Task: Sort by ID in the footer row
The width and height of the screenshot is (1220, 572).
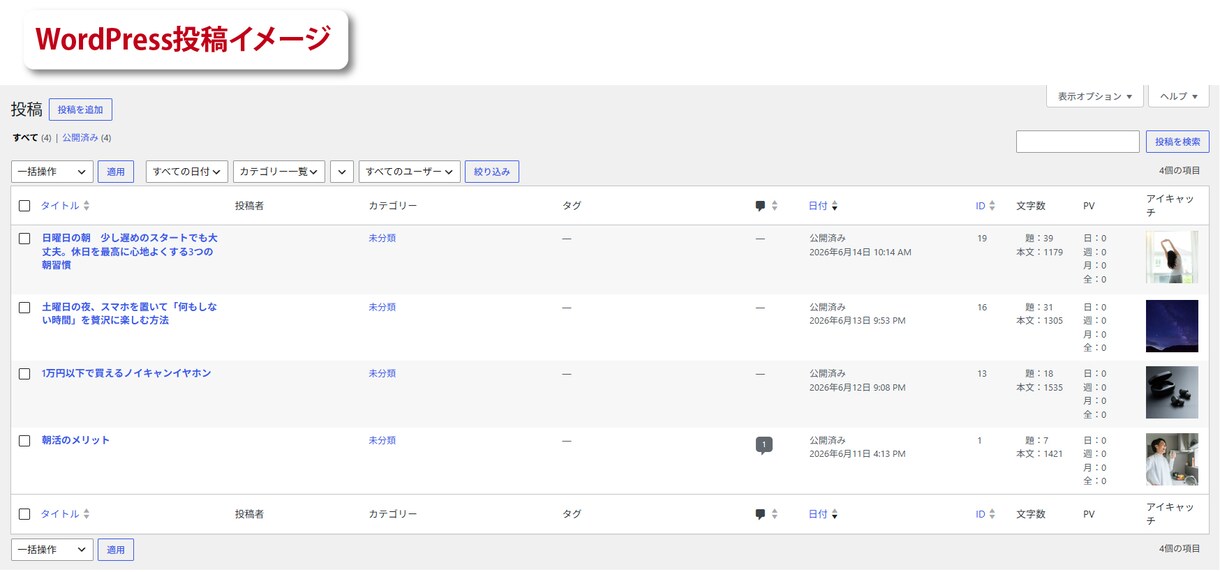Action: [x=985, y=514]
